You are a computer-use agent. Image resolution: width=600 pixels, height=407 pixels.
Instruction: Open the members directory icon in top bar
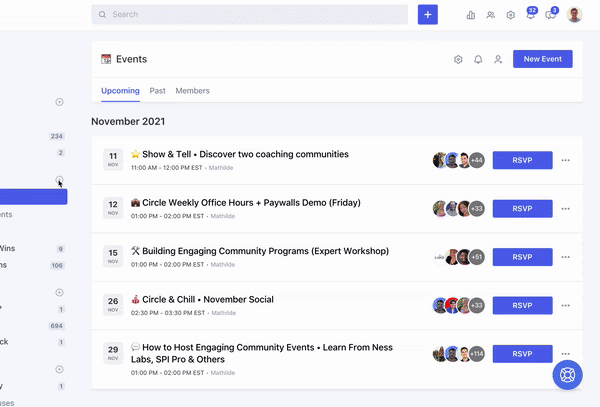click(x=490, y=15)
